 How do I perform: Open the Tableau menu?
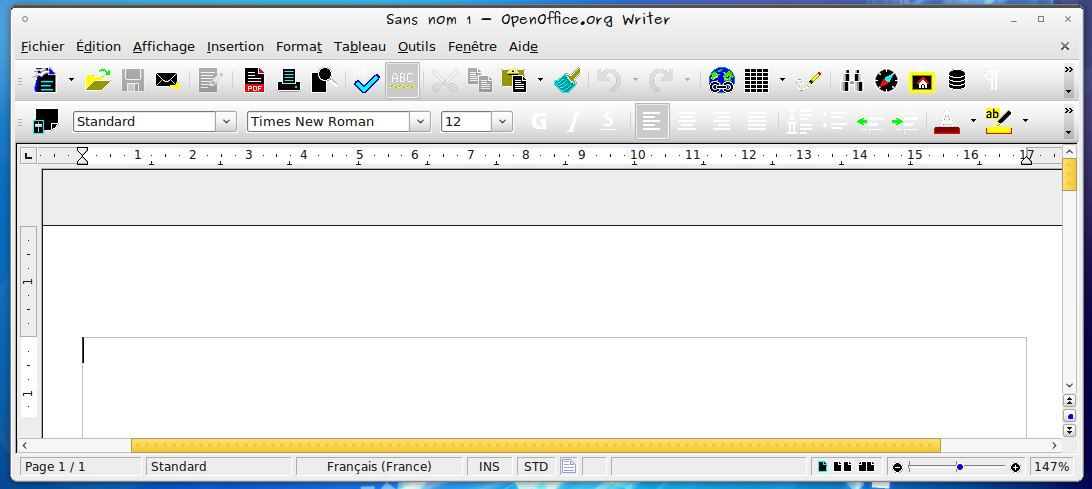pos(359,47)
